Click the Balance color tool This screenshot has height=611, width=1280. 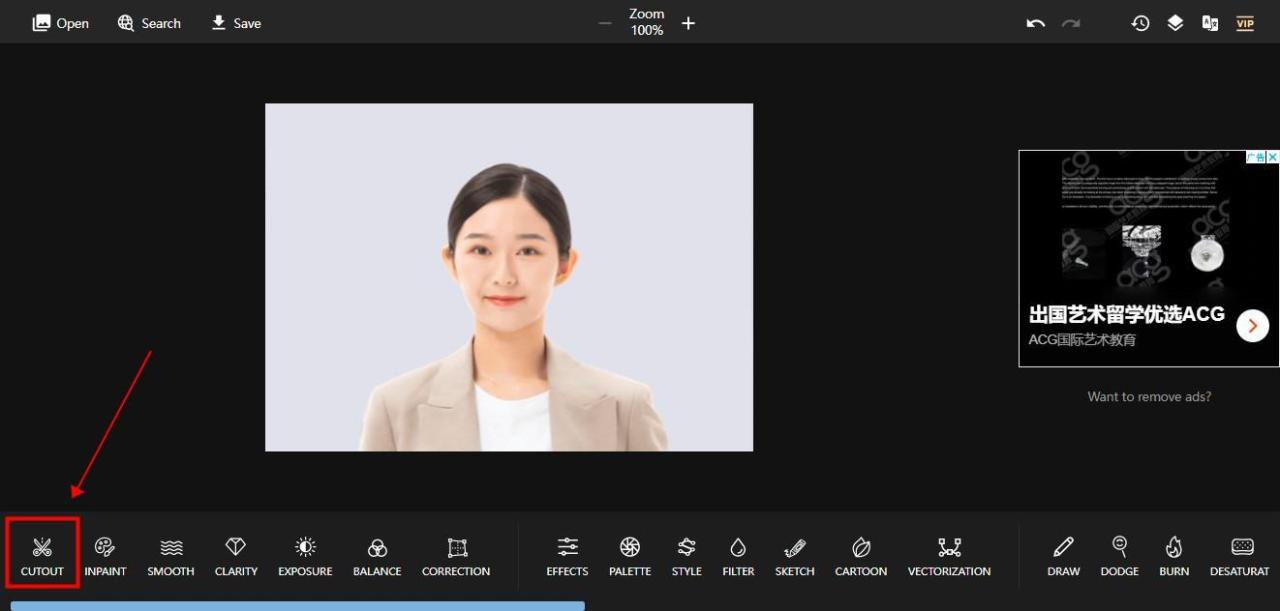click(x=377, y=555)
